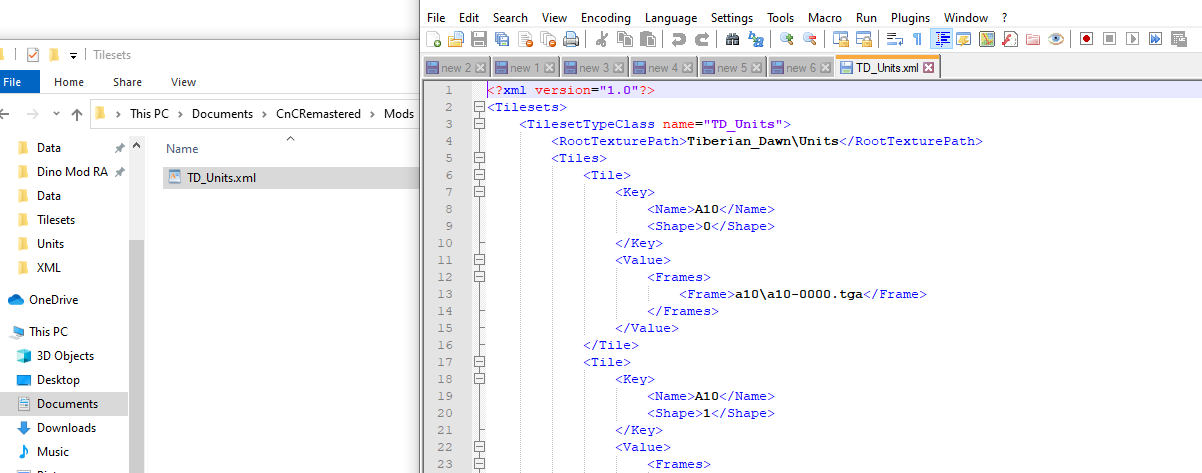Click the Redo toolbar icon
The image size is (1202, 473).
[702, 39]
